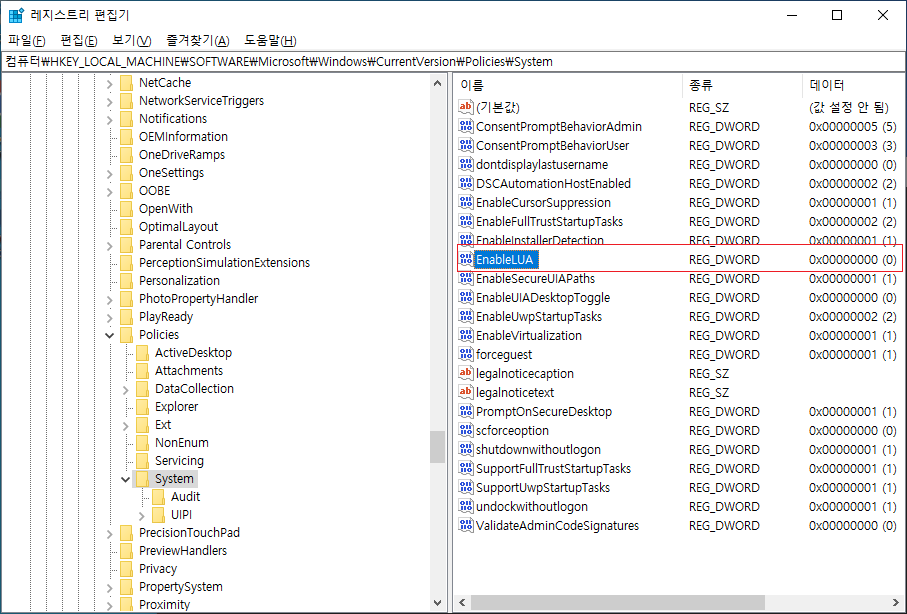907x614 pixels.
Task: Select the ActiveDesktop key
Action: 193,352
